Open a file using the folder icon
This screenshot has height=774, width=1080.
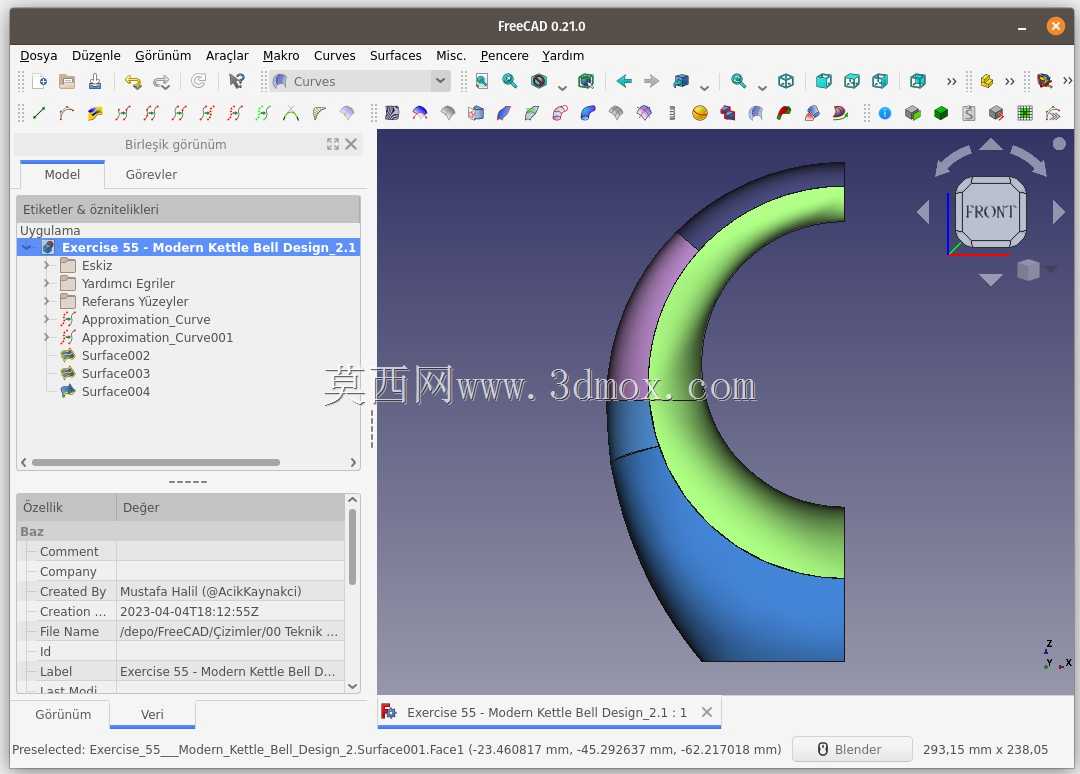67,81
